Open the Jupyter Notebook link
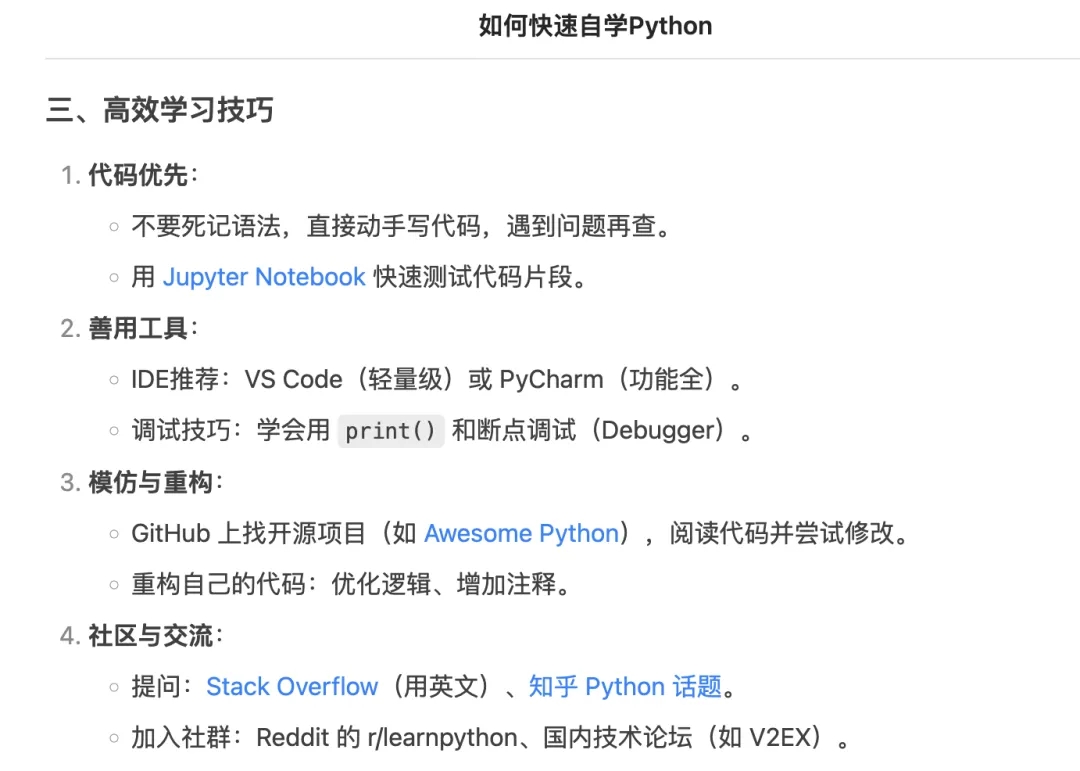This screenshot has height=771, width=1080. [x=264, y=277]
